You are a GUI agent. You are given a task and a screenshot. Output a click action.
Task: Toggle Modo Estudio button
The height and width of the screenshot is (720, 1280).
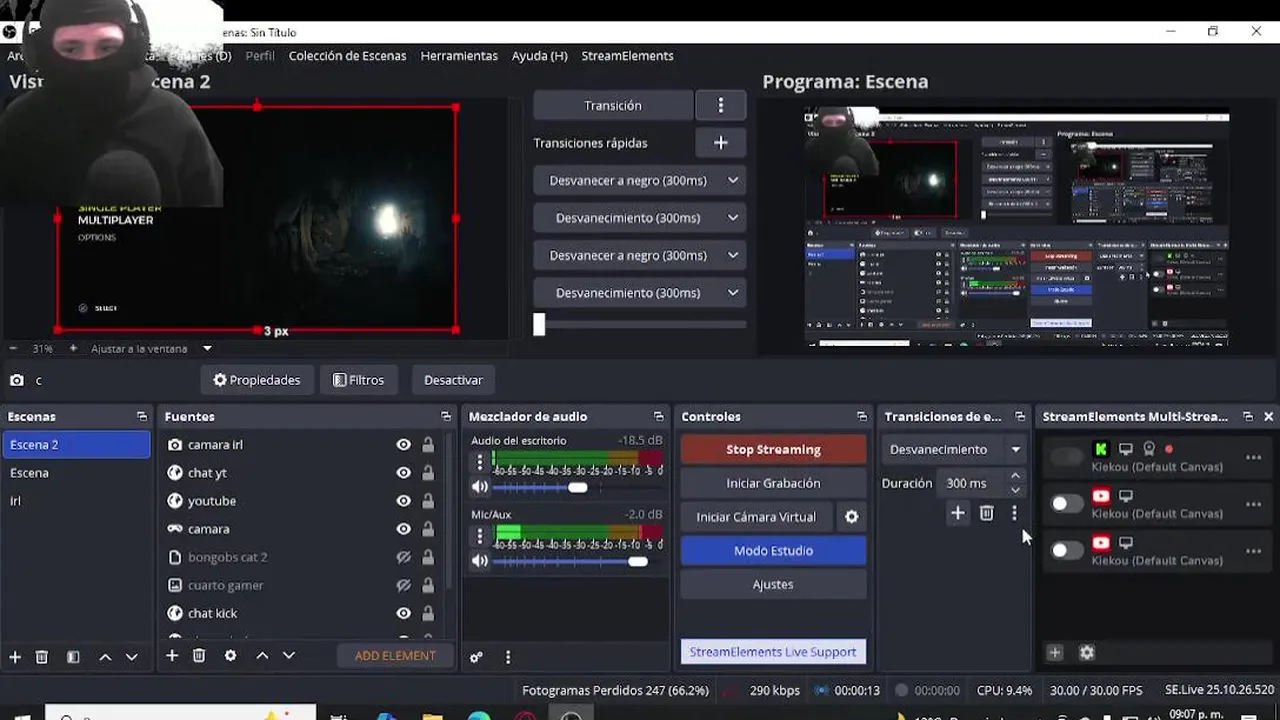coord(773,551)
